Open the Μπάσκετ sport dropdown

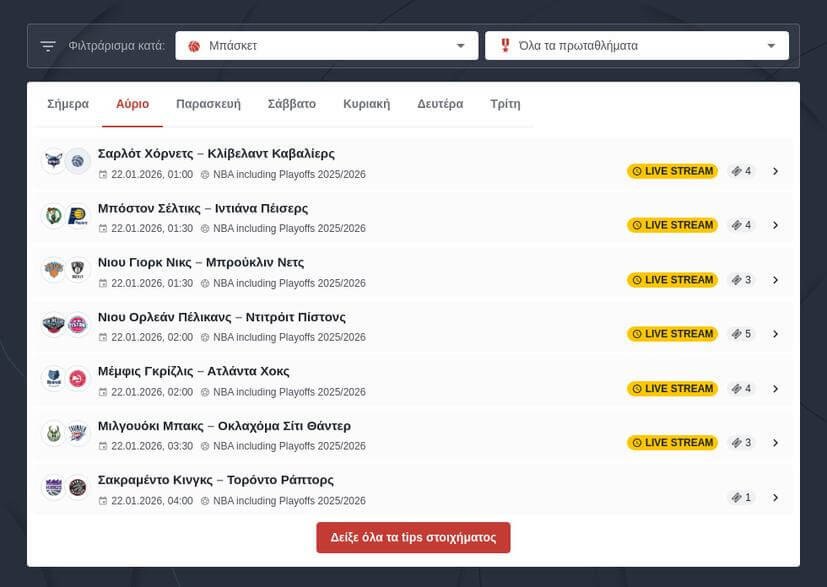326,46
